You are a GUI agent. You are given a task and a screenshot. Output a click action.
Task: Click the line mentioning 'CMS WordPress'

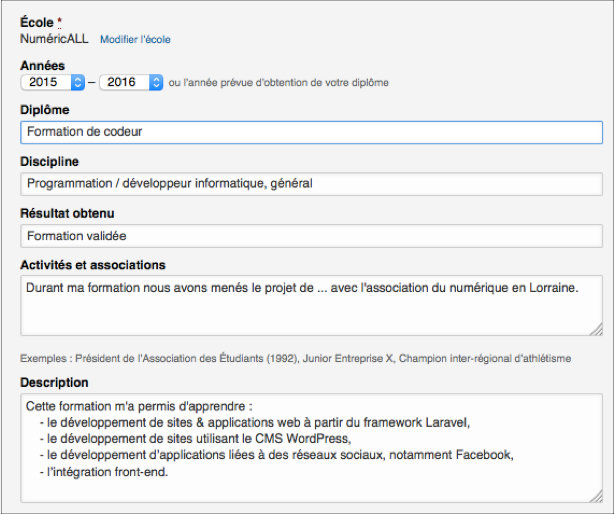click(x=195, y=439)
